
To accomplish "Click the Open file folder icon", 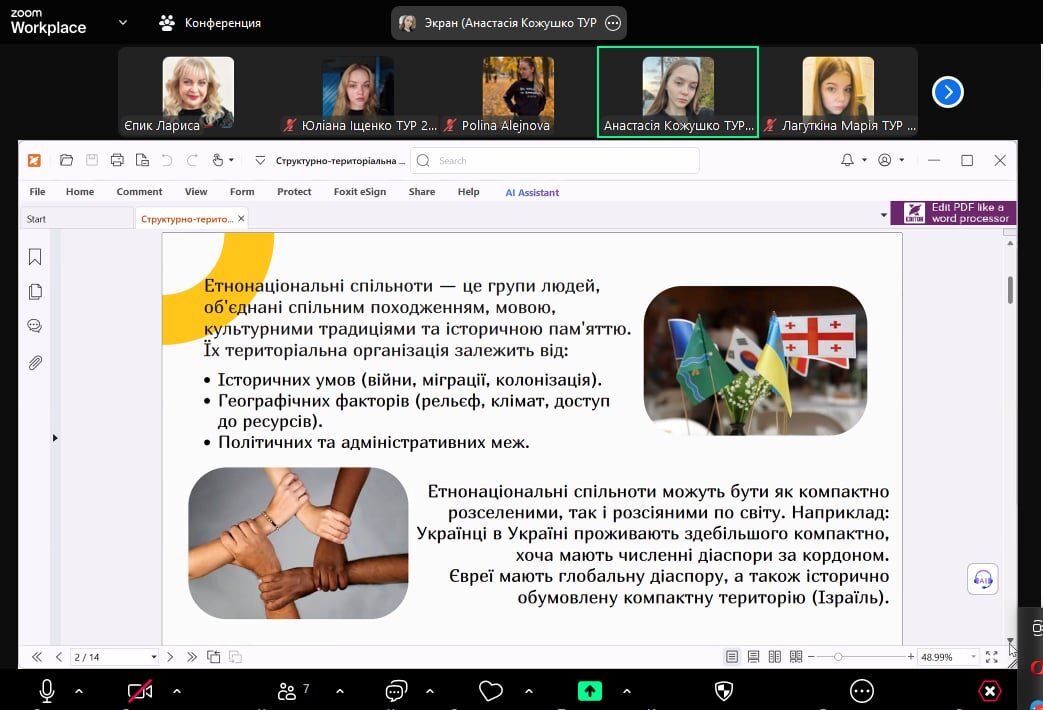I will tap(66, 160).
